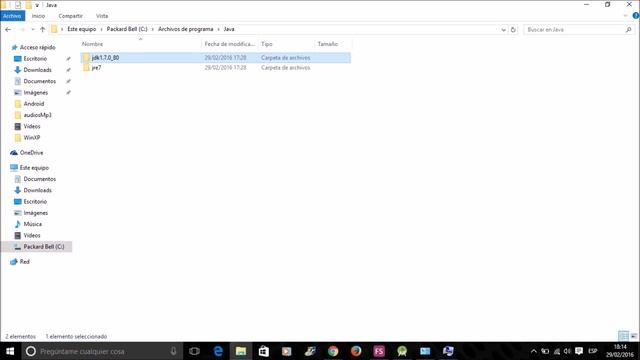Launch Firefox from taskbar
The width and height of the screenshot is (640, 360).
pos(356,351)
